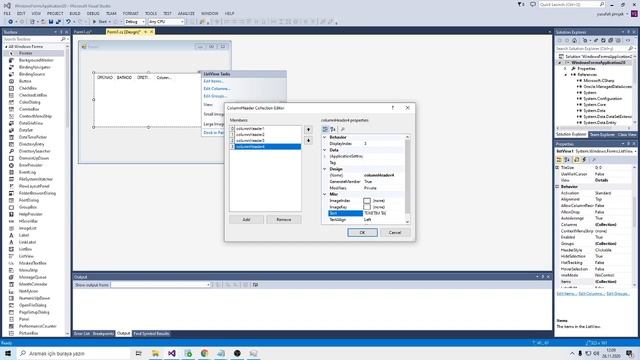The width and height of the screenshot is (640, 360).
Task: Click Alphabetical sort icon in main Properties panel
Action: click(567, 160)
